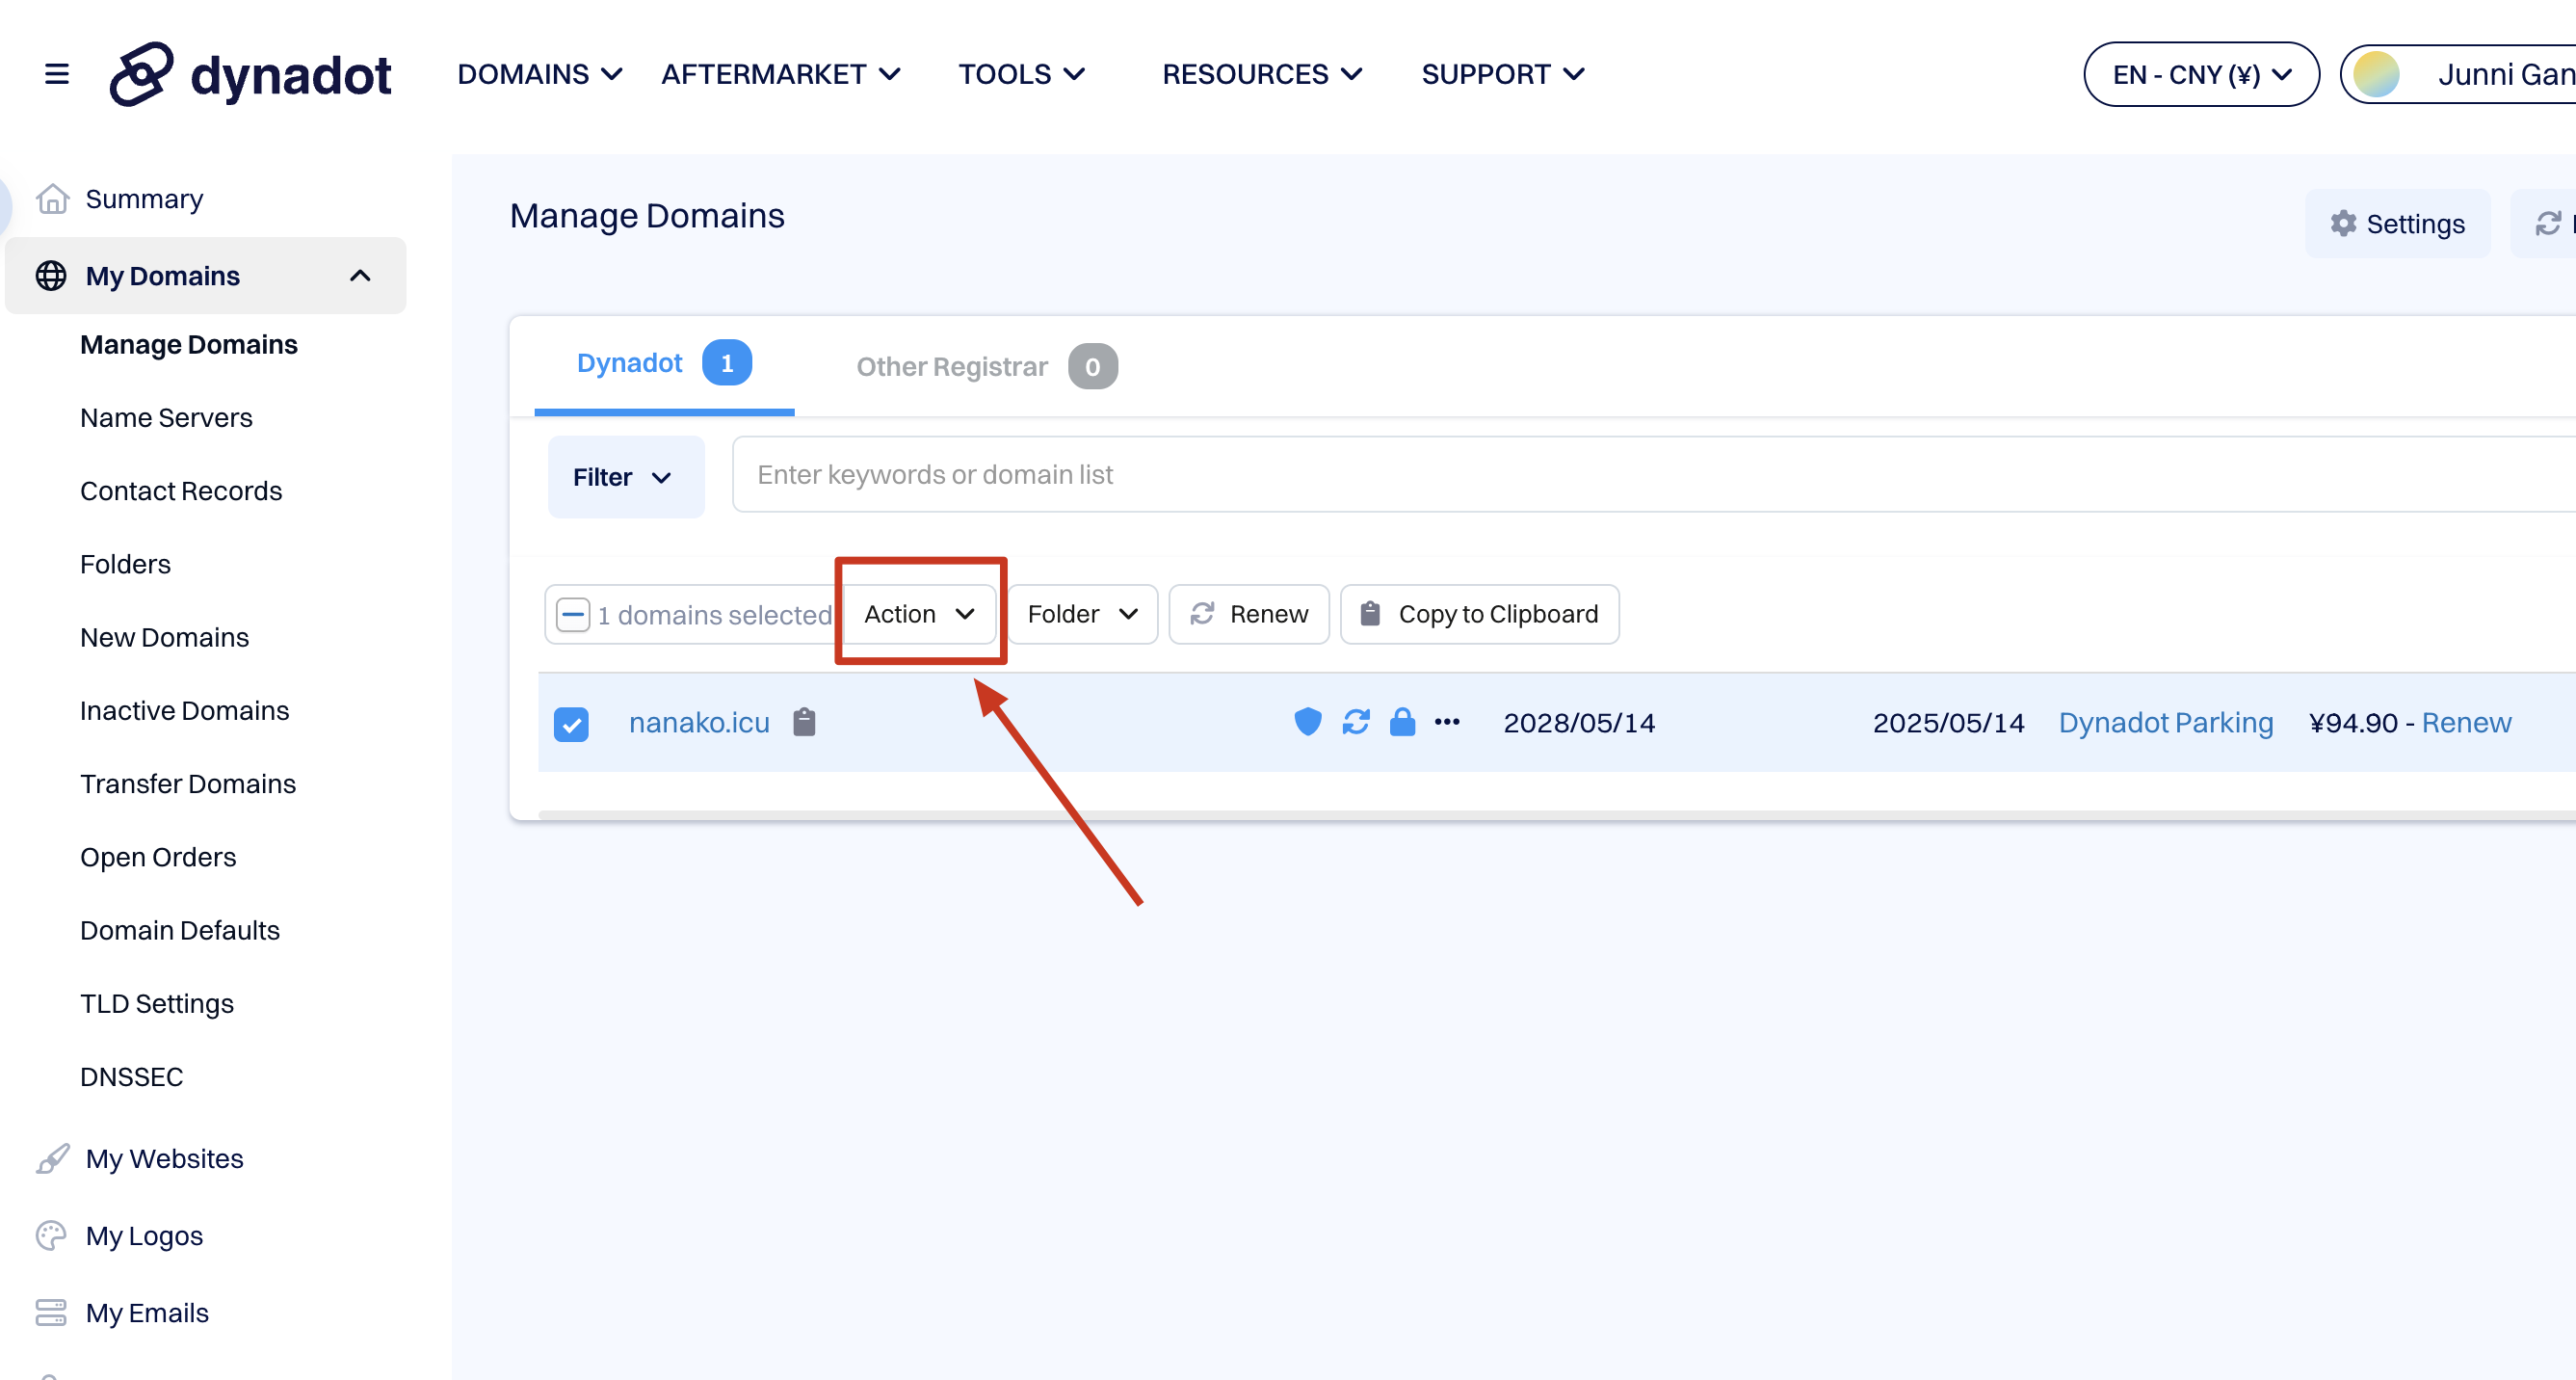2576x1380 pixels.
Task: Click the blue lock icon for nanako.icu
Action: pyautogui.click(x=1402, y=721)
